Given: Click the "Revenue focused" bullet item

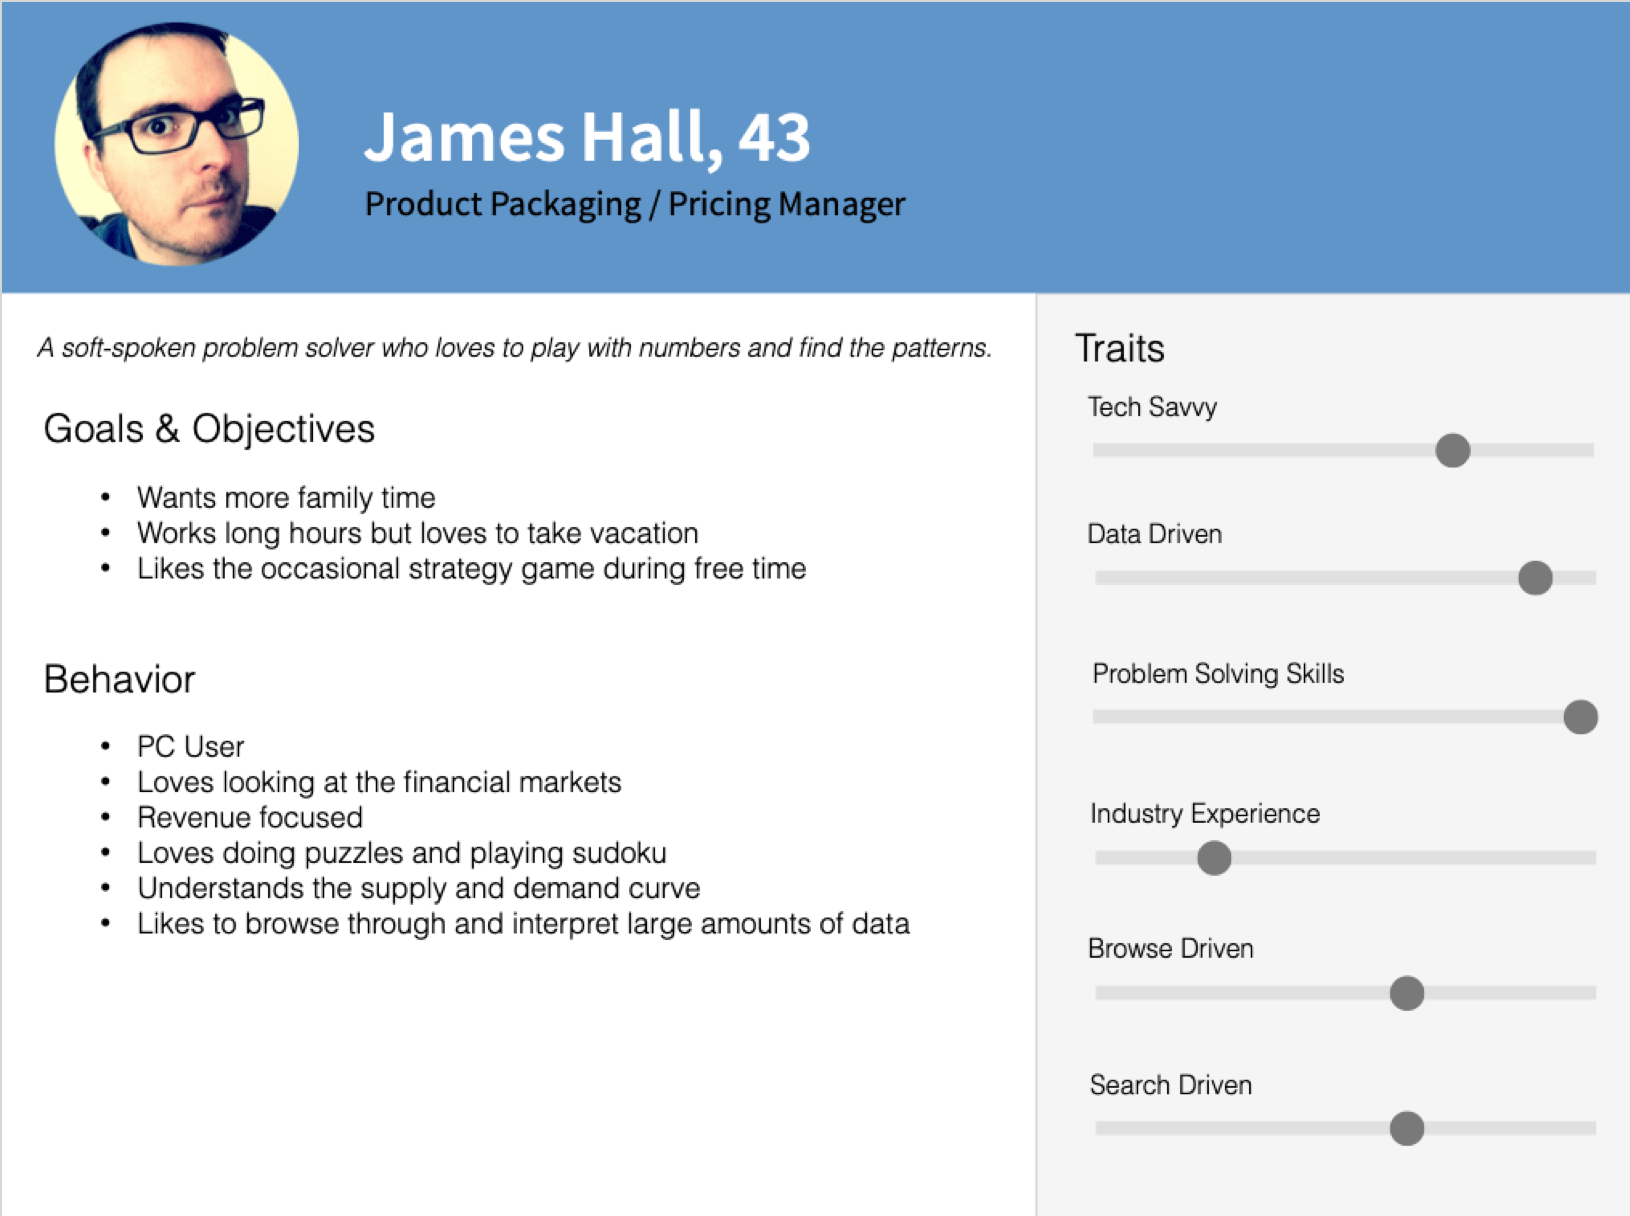Looking at the screenshot, I should (x=250, y=818).
